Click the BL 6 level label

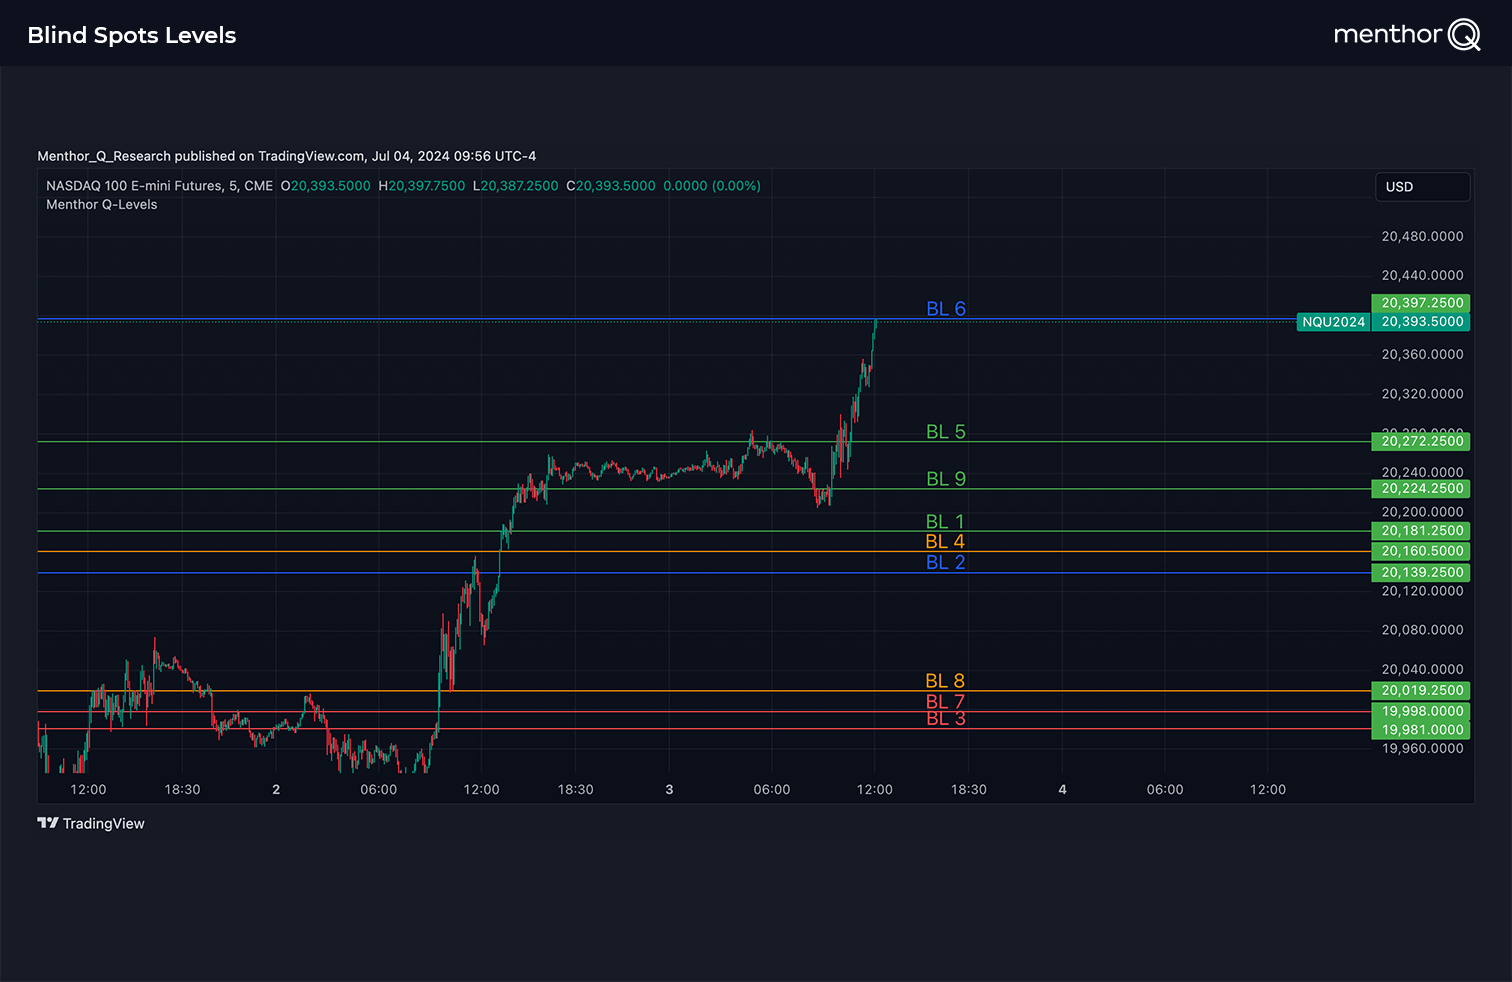pyautogui.click(x=946, y=308)
